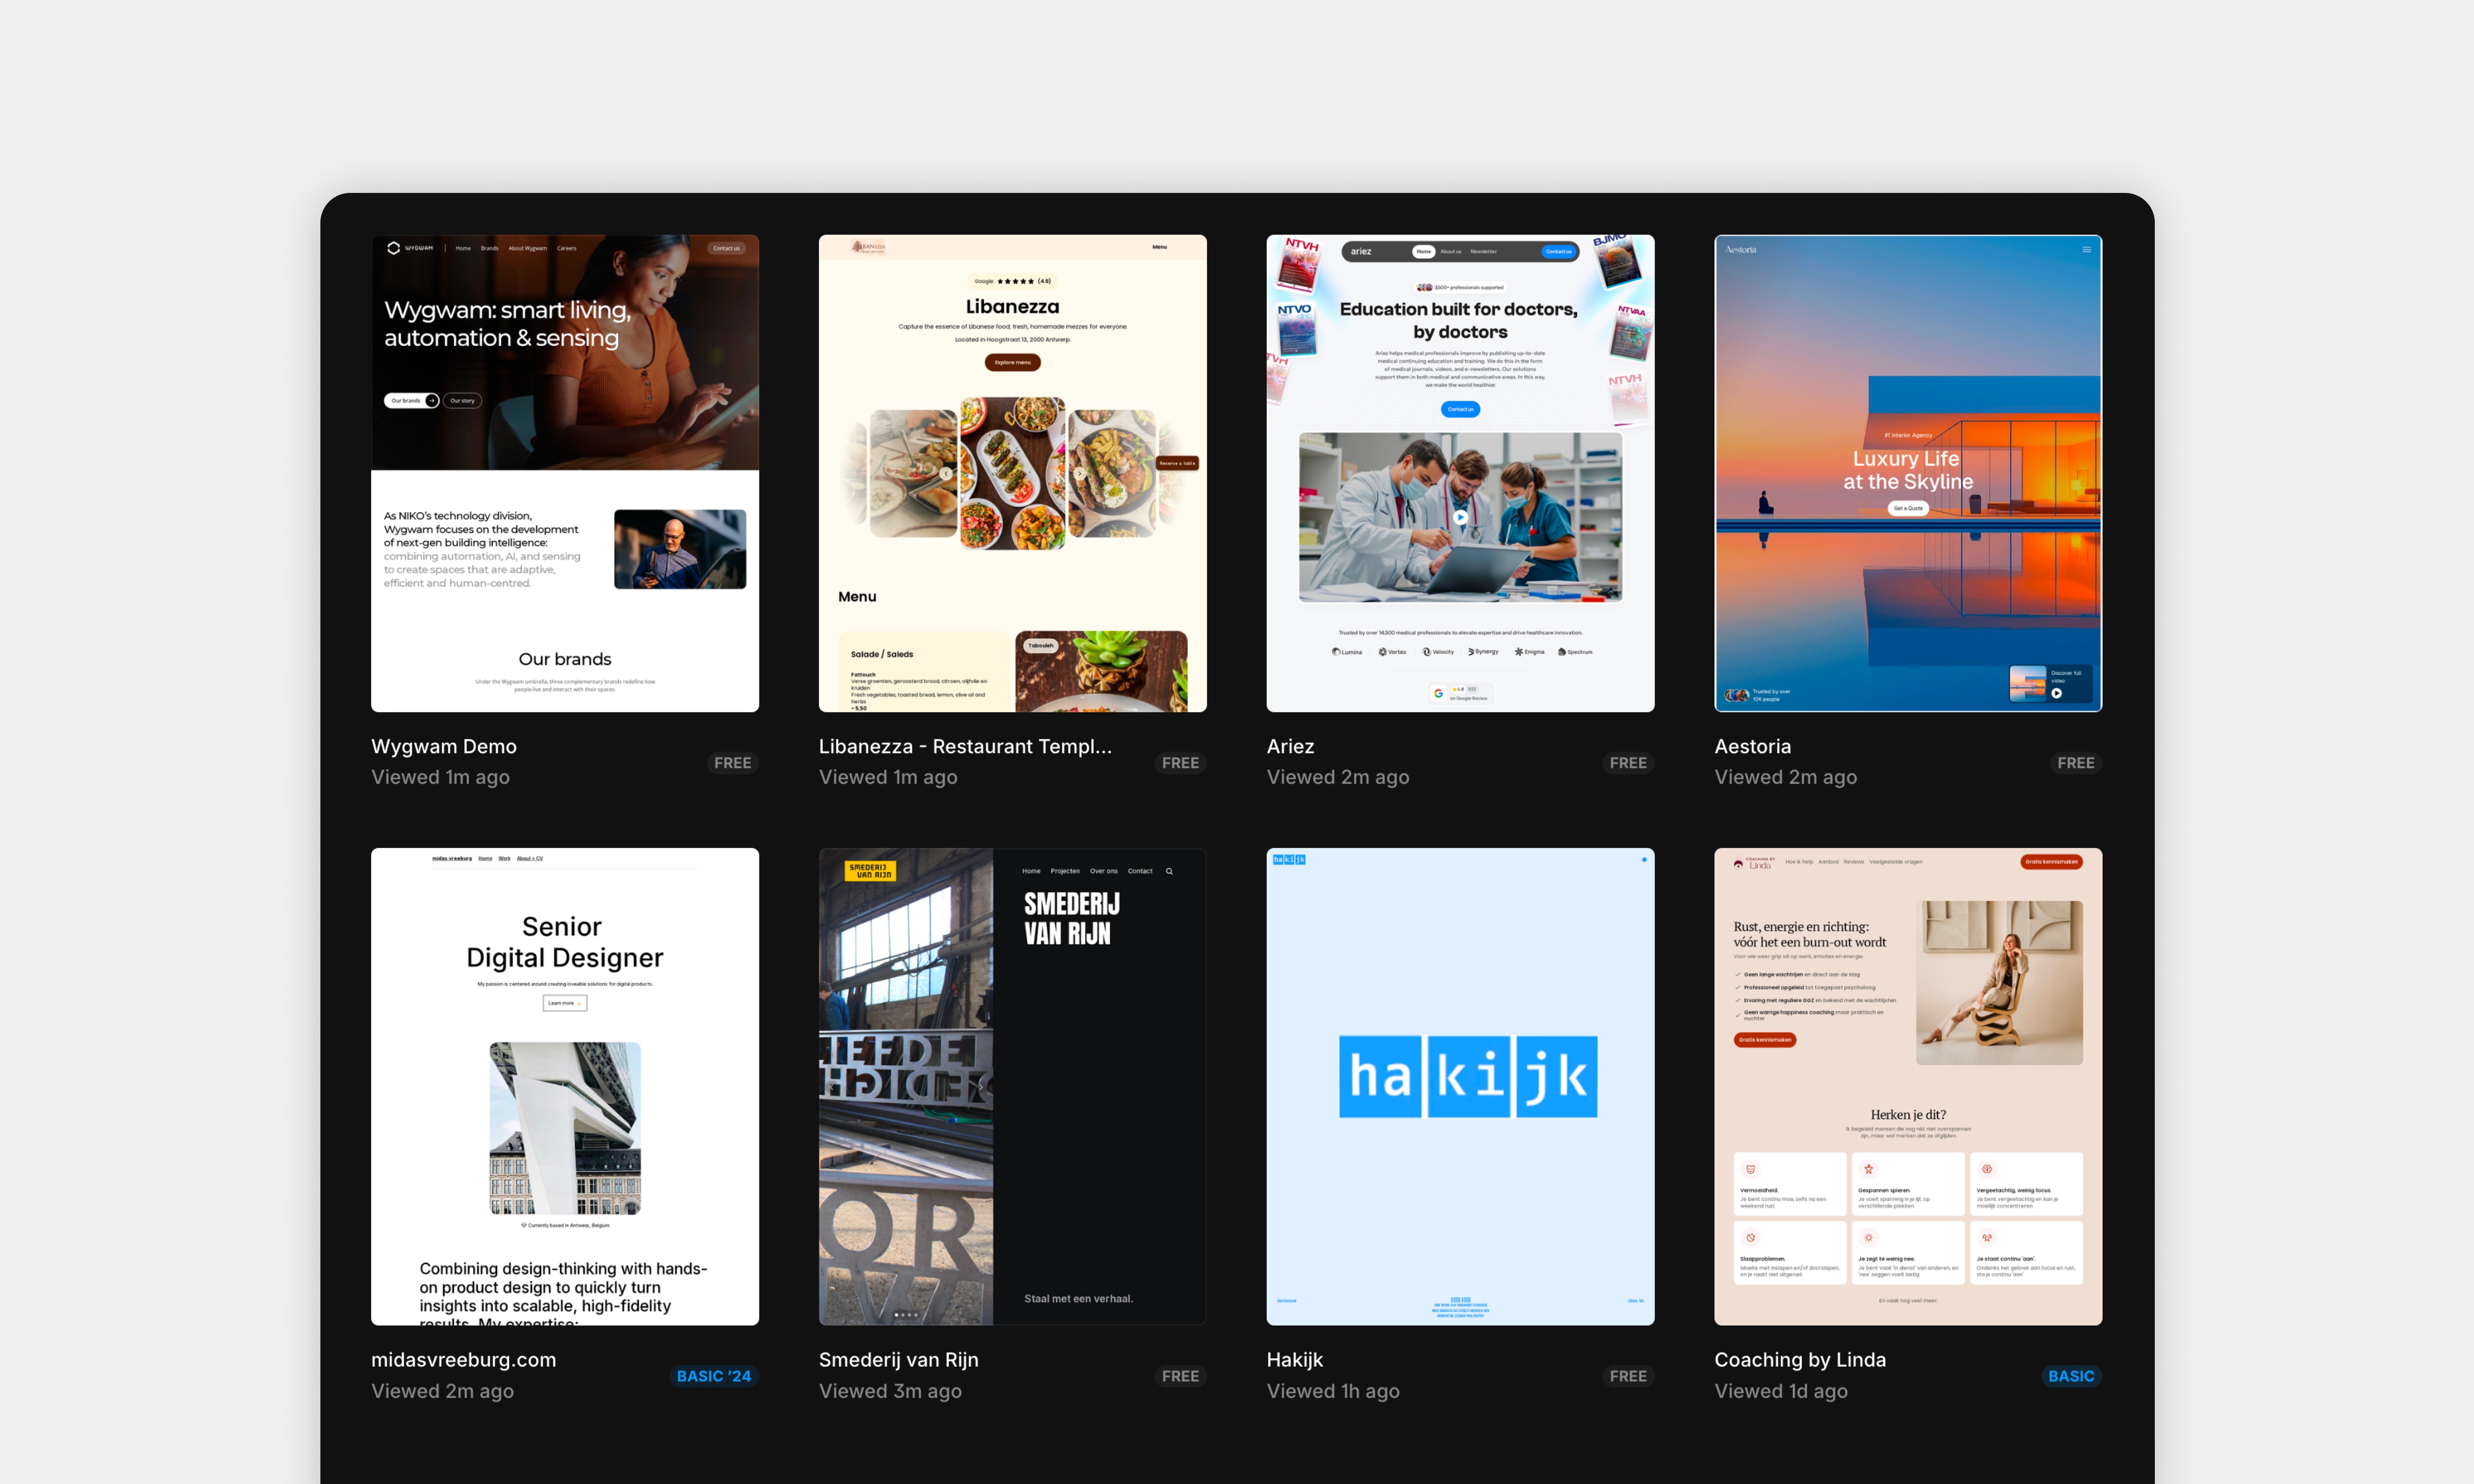Open the midasvreeburg.com project thumbnail
Image resolution: width=2474 pixels, height=1484 pixels.
tap(564, 1086)
